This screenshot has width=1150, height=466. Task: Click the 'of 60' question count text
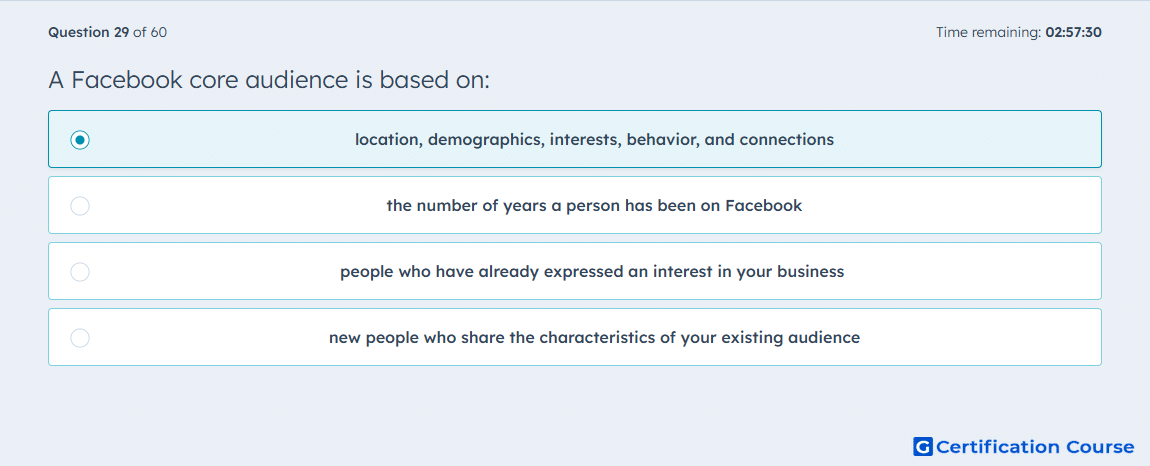150,32
